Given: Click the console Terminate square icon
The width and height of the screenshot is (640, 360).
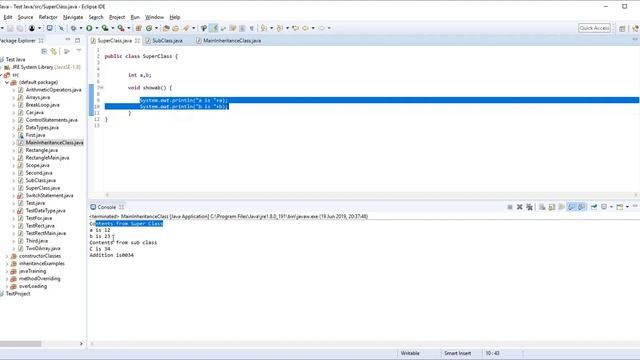Looking at the screenshot, I should 510,207.
